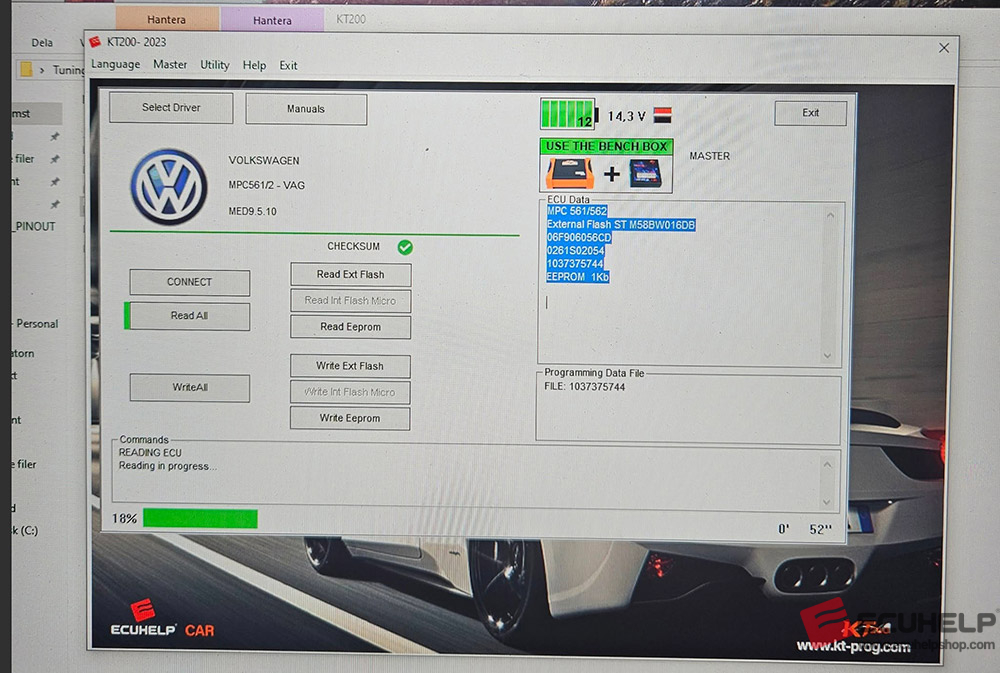Click Write Ext Flash button
Image resolution: width=1000 pixels, height=673 pixels.
tap(349, 366)
